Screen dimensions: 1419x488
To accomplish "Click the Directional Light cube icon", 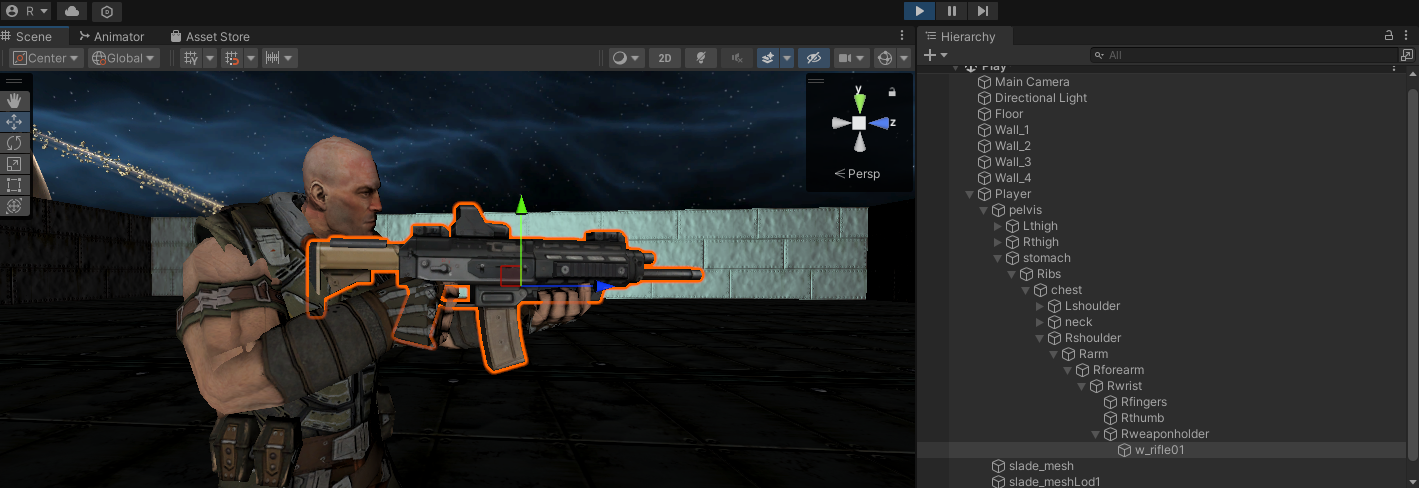I will point(984,98).
